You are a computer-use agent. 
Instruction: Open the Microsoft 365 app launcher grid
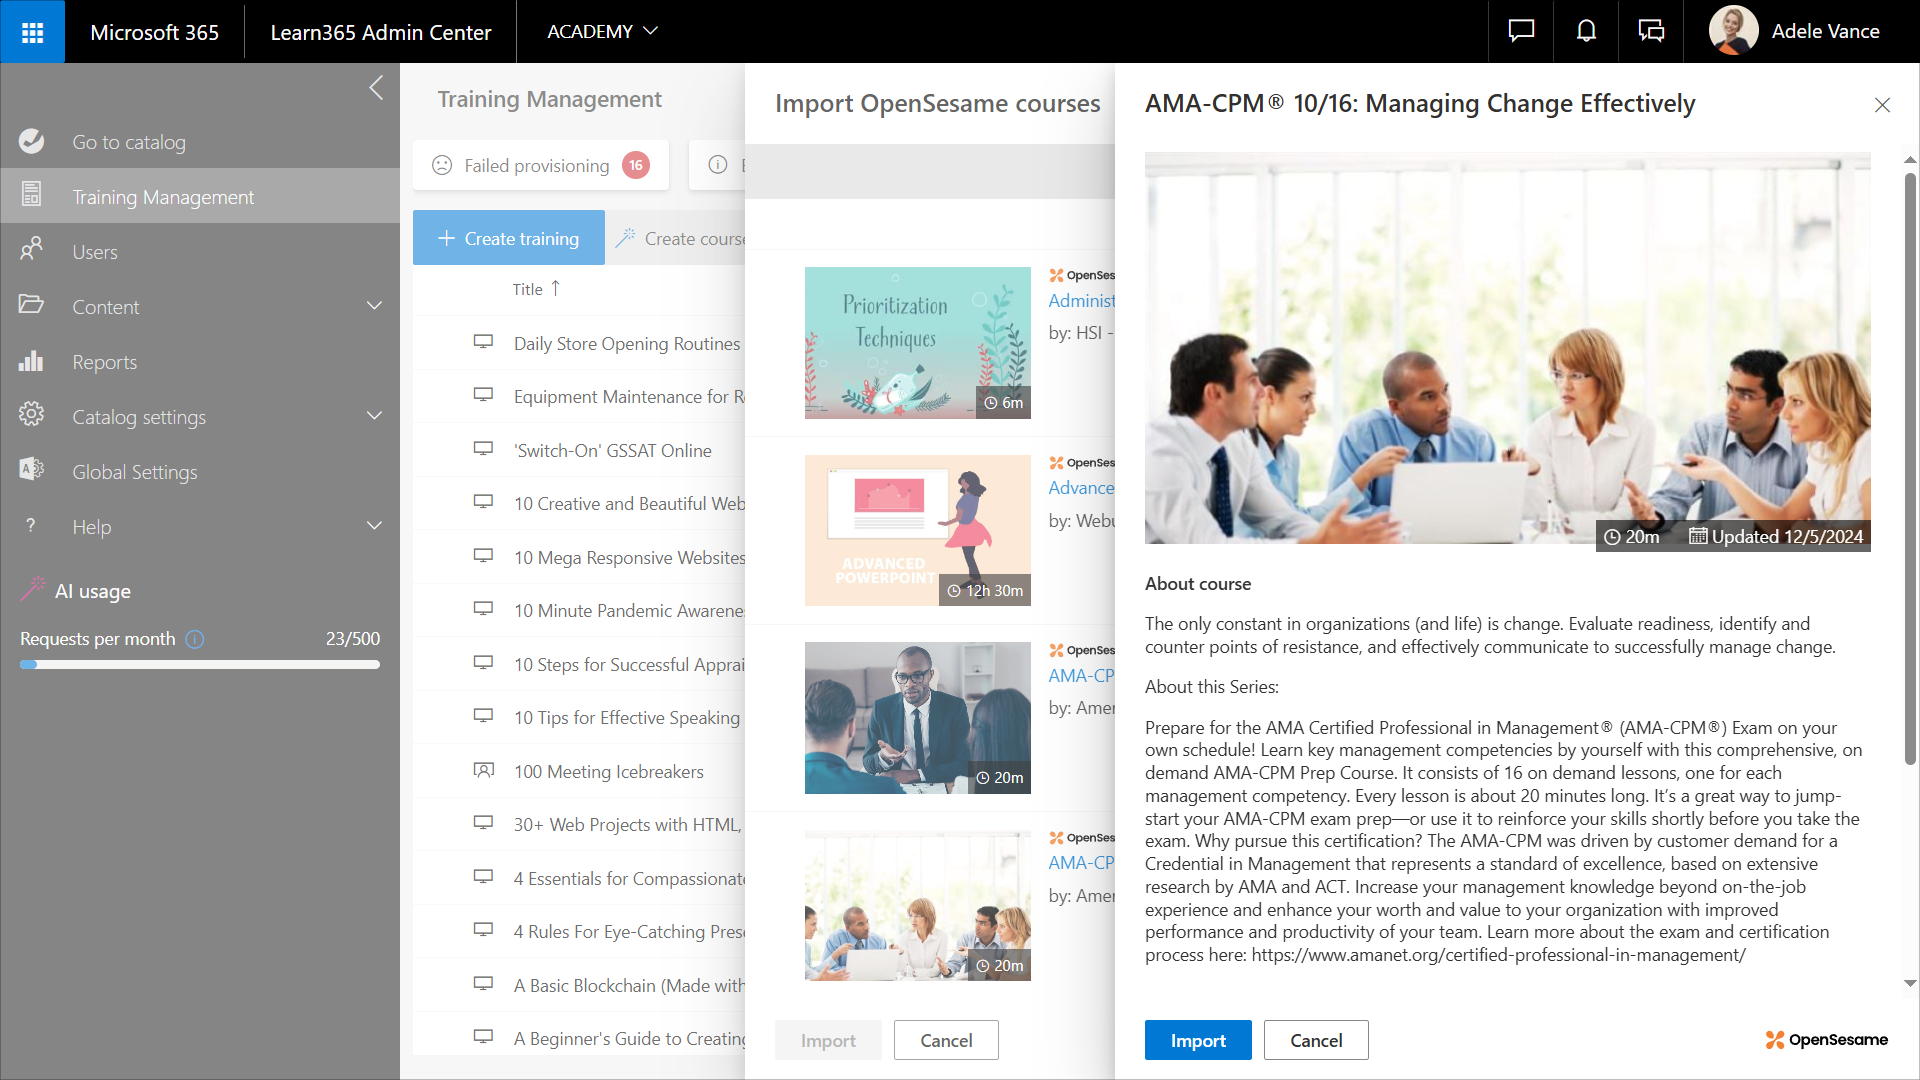(32, 32)
